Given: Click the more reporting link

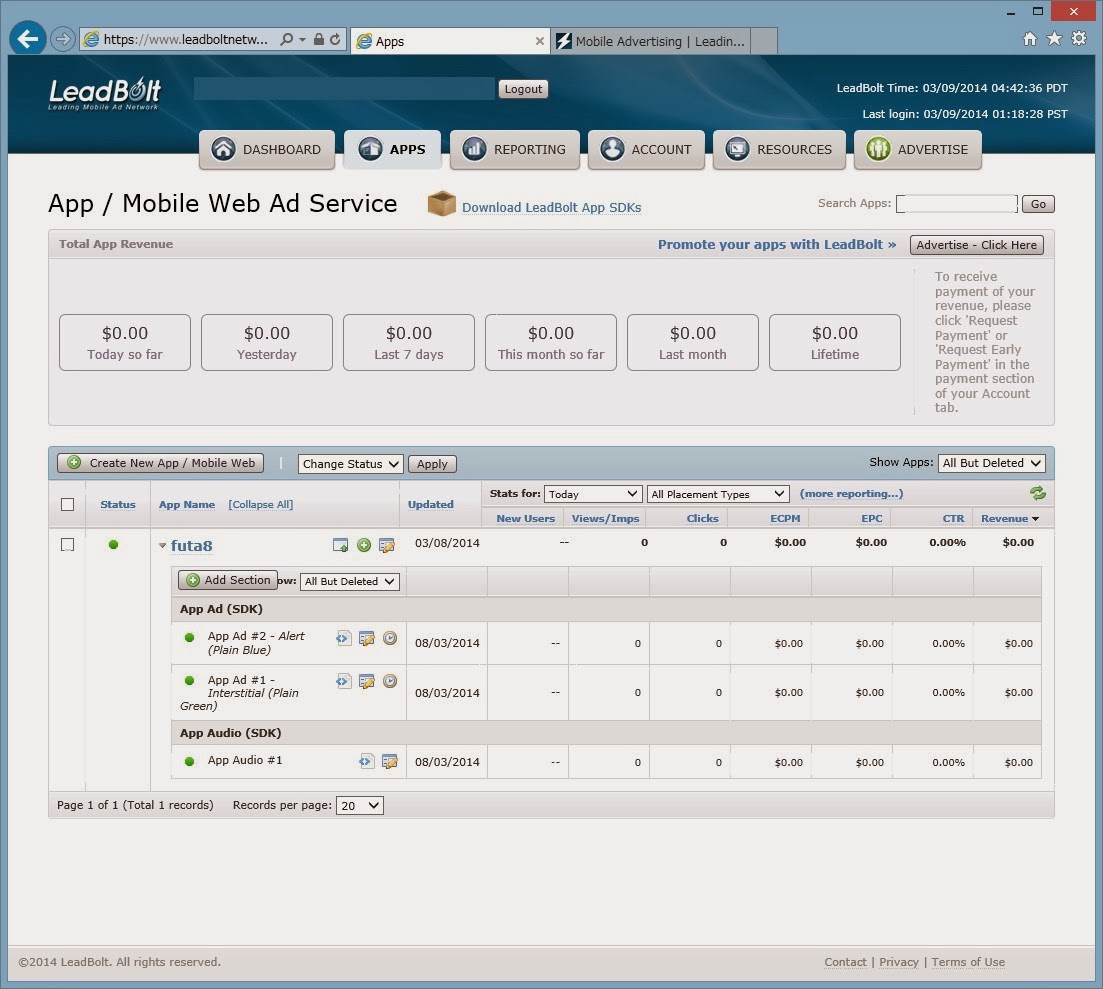Looking at the screenshot, I should click(851, 494).
